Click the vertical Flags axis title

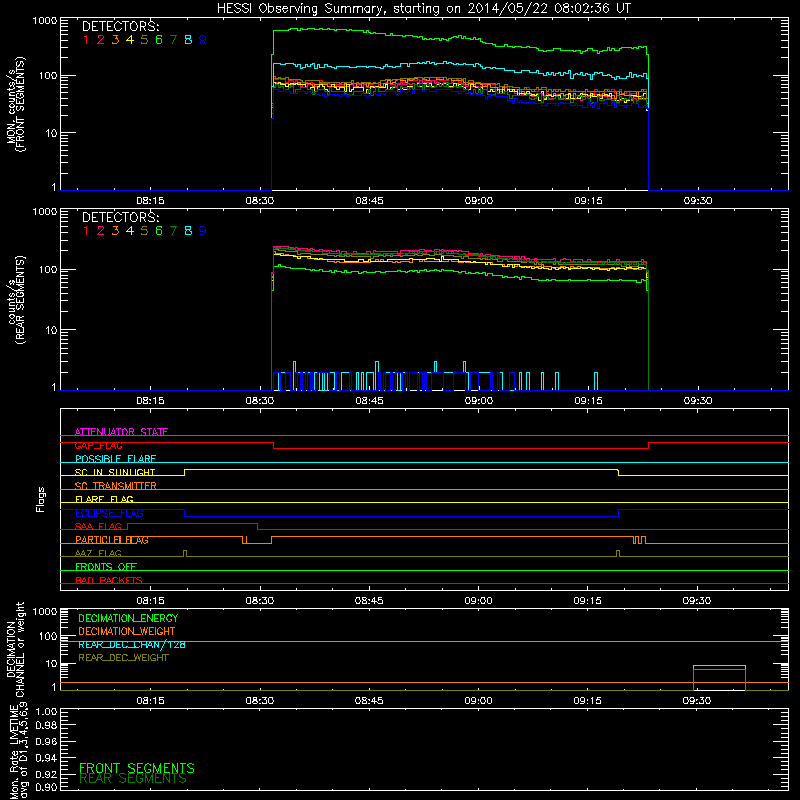[x=41, y=499]
